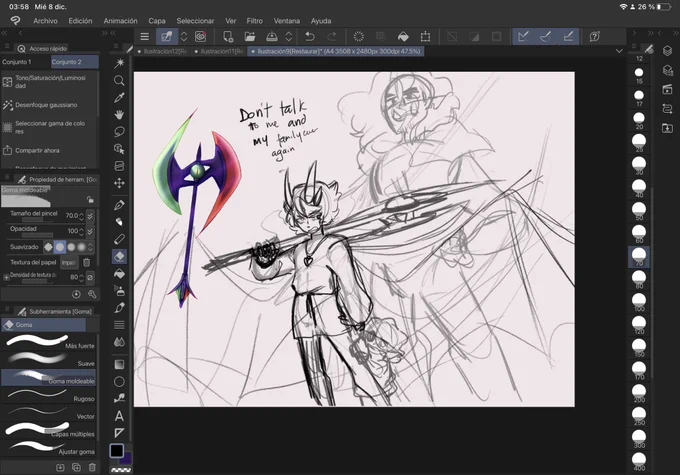680x475 pixels.
Task: Select the Pen nib tool
Action: tap(119, 205)
